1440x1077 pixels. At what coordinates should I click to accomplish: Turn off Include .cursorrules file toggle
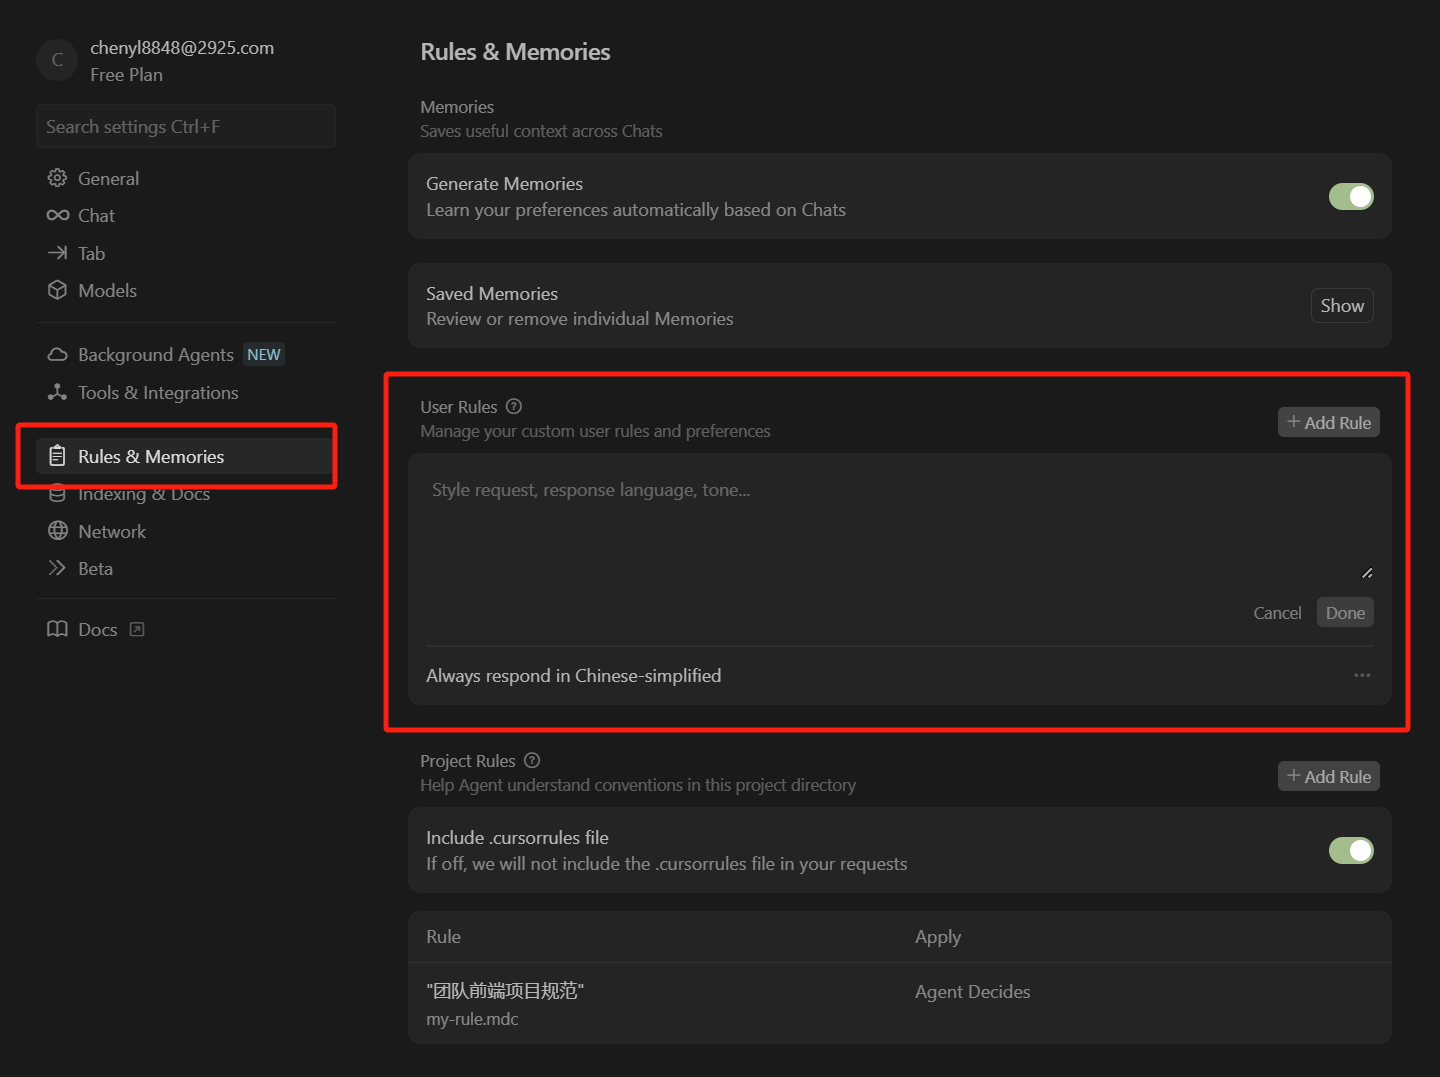click(x=1350, y=850)
